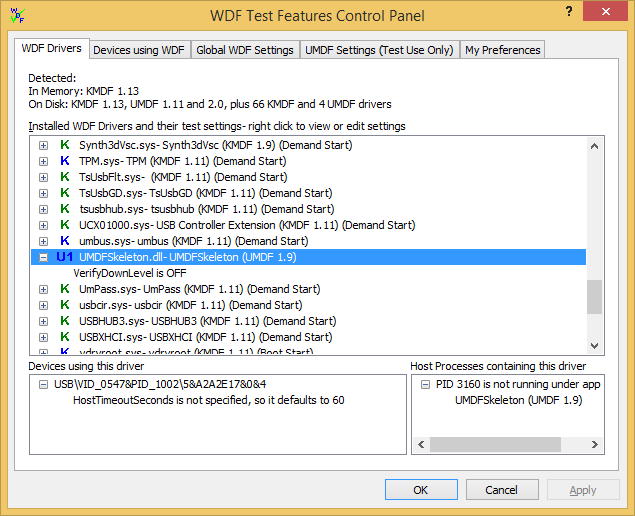Image resolution: width=635 pixels, height=516 pixels.
Task: Expand the Synth3dVsc.sys driver node
Action: coord(43,145)
